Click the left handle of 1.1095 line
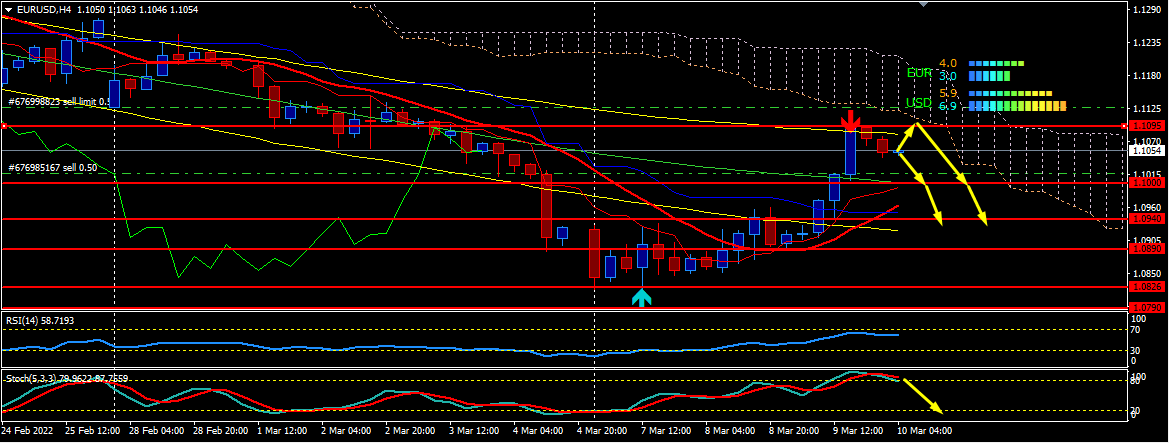1169x444 pixels. tap(4, 126)
